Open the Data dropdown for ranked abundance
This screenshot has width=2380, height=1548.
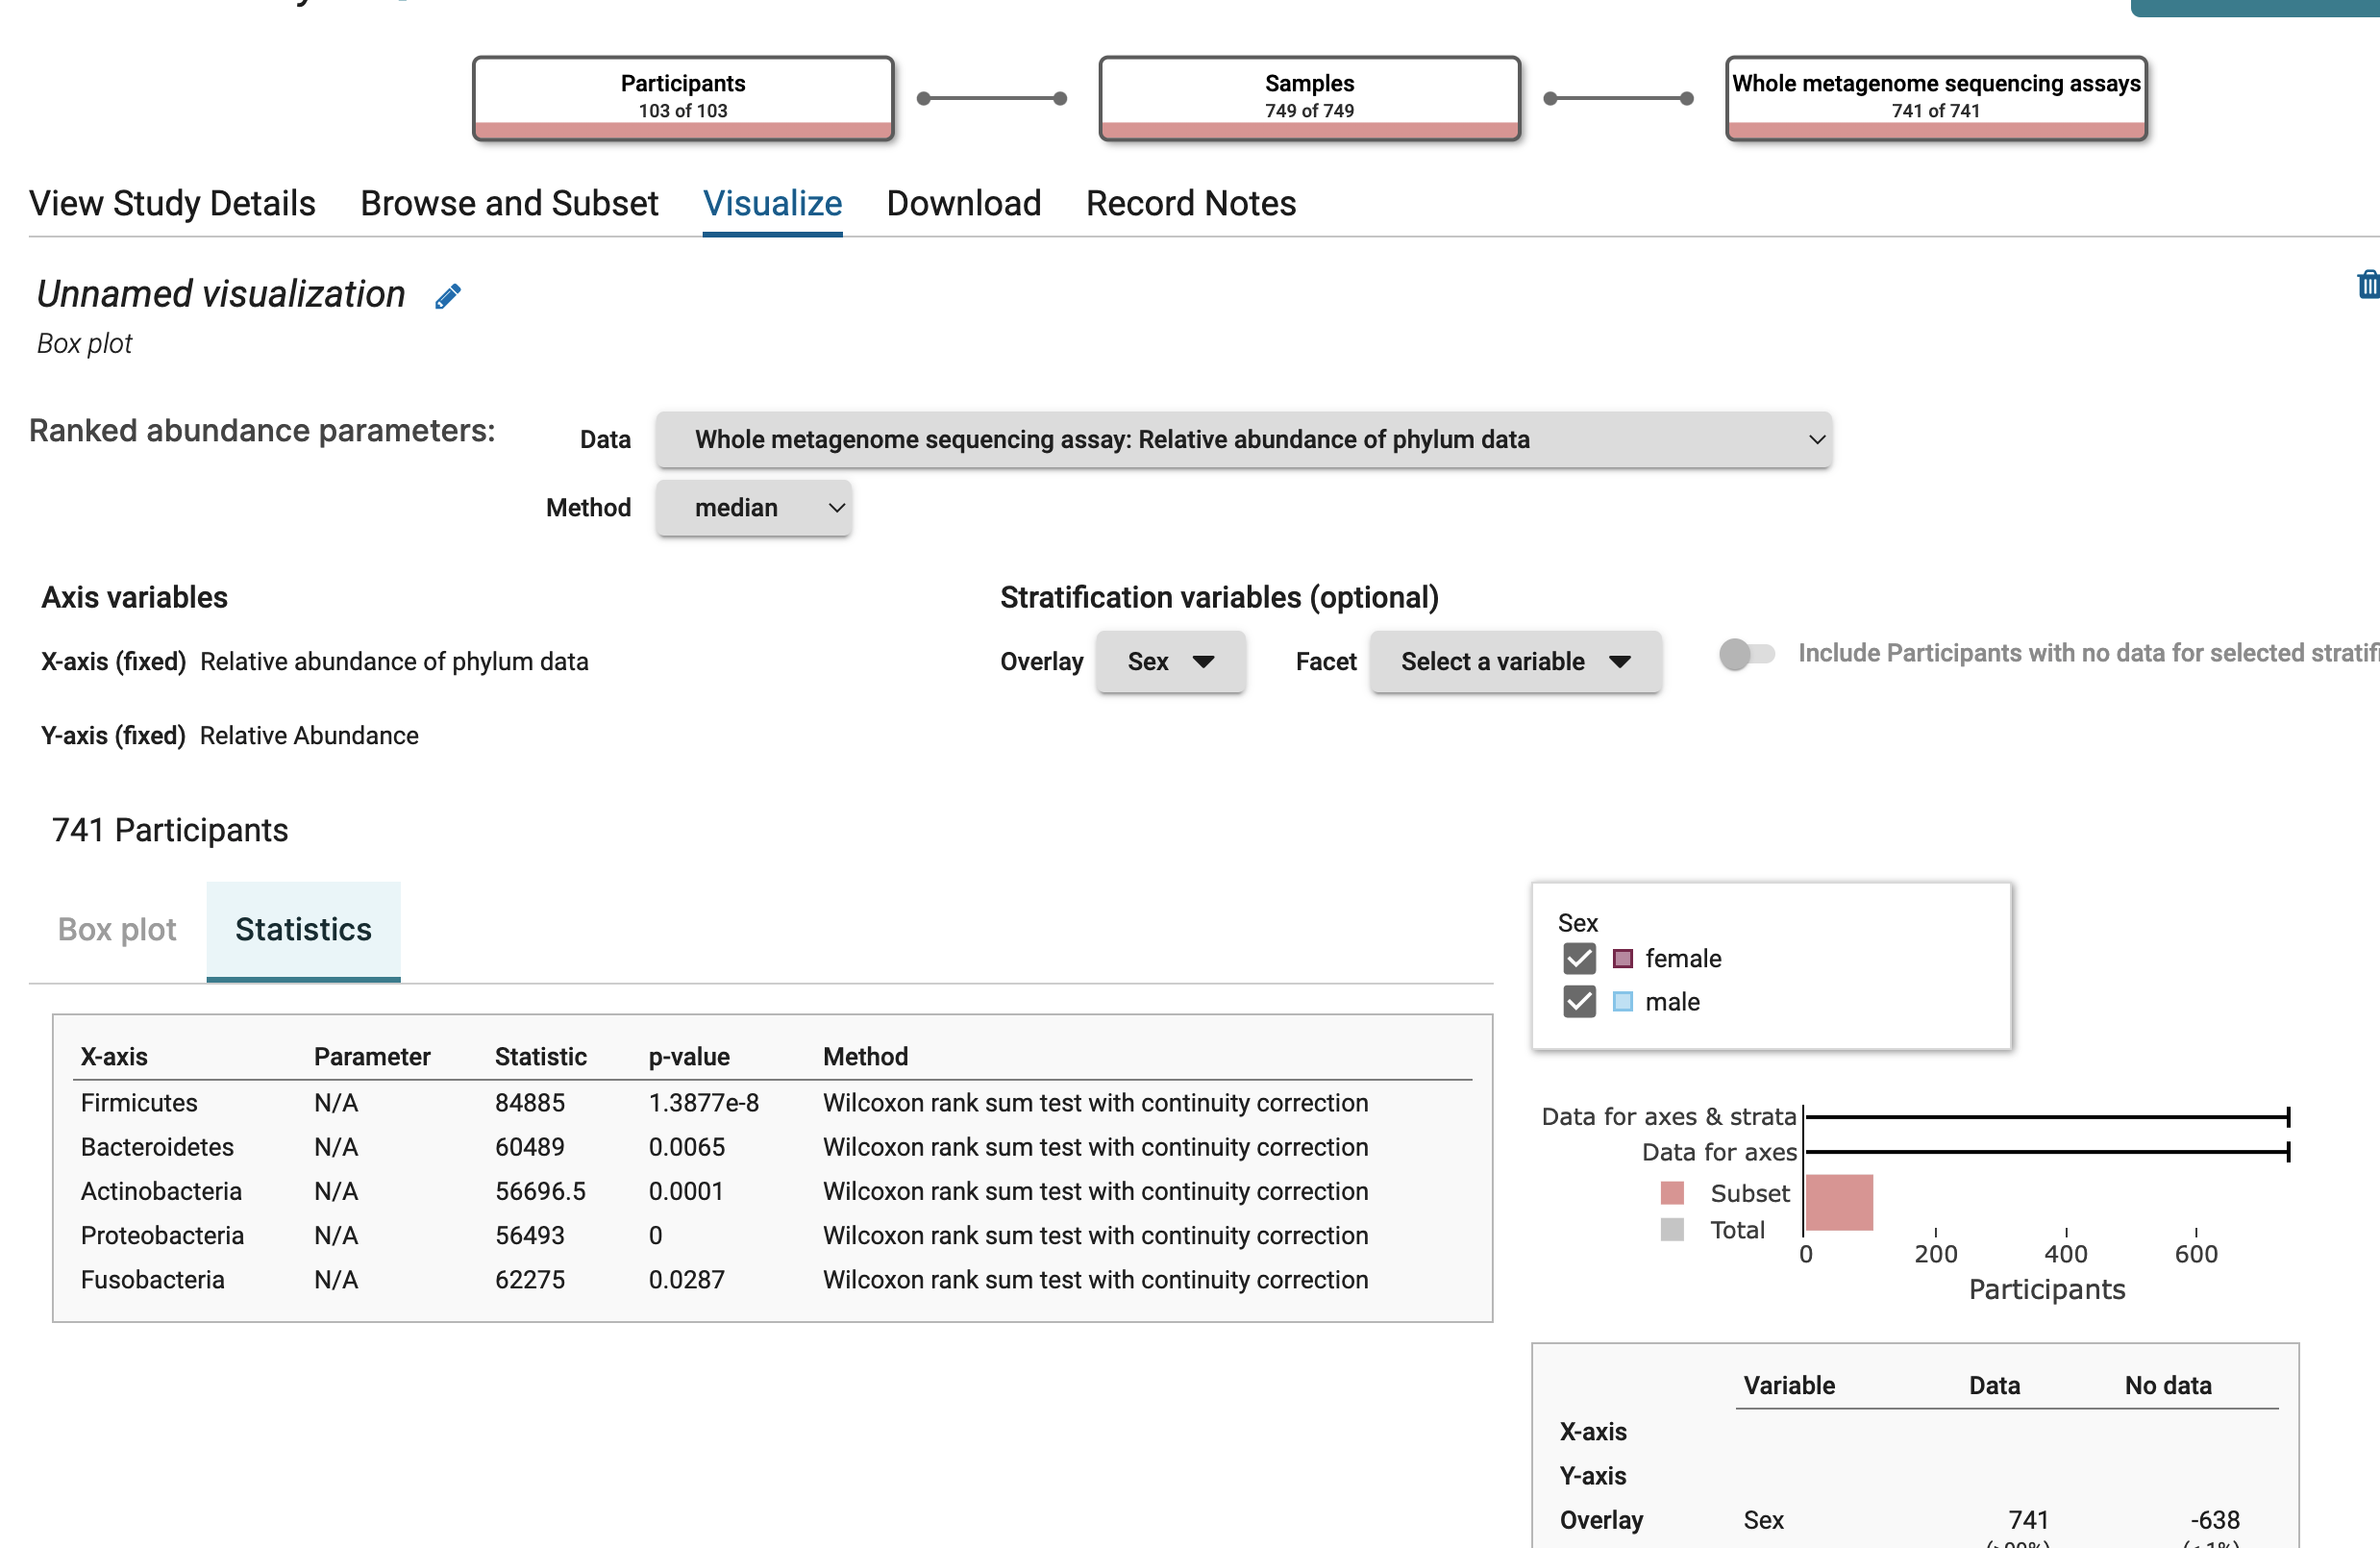click(x=1243, y=439)
